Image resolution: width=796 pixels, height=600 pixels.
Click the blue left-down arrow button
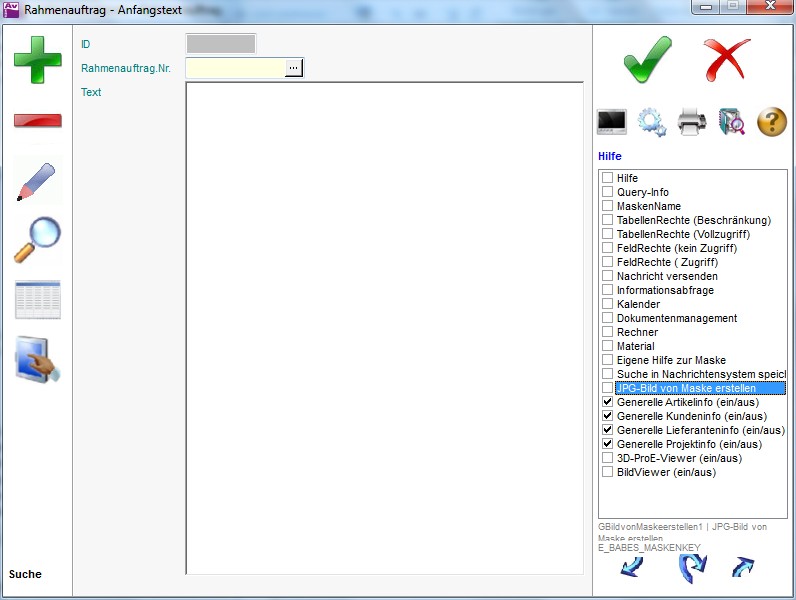point(632,568)
